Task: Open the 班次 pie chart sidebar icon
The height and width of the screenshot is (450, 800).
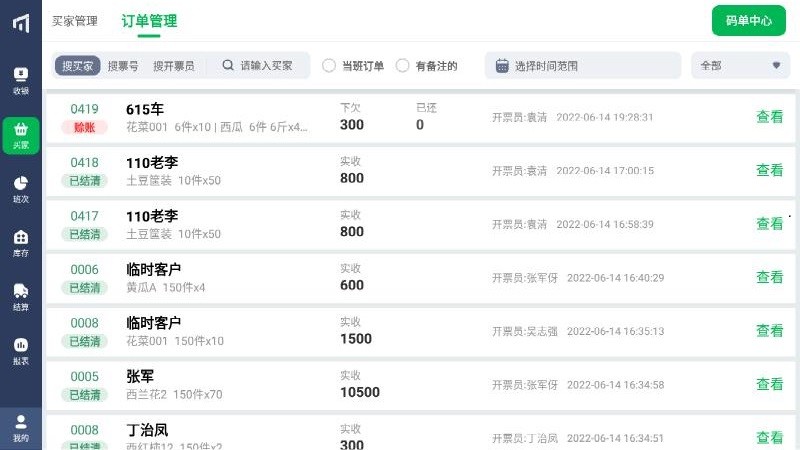Action: tap(20, 189)
